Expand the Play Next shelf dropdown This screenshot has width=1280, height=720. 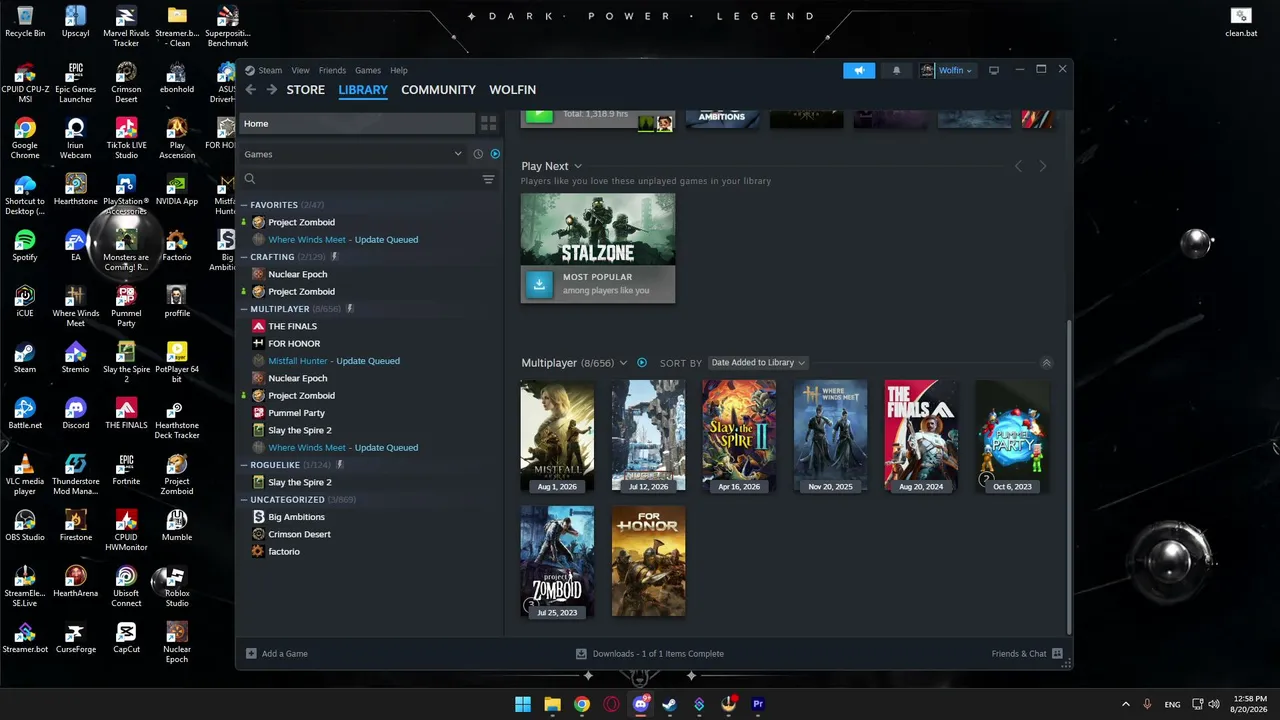pos(578,166)
